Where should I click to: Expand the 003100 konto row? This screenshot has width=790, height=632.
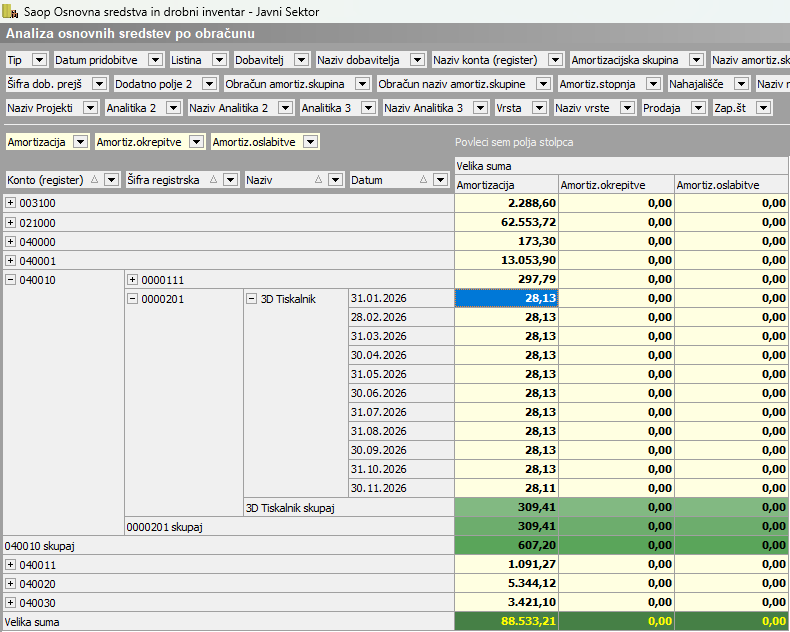pos(11,203)
